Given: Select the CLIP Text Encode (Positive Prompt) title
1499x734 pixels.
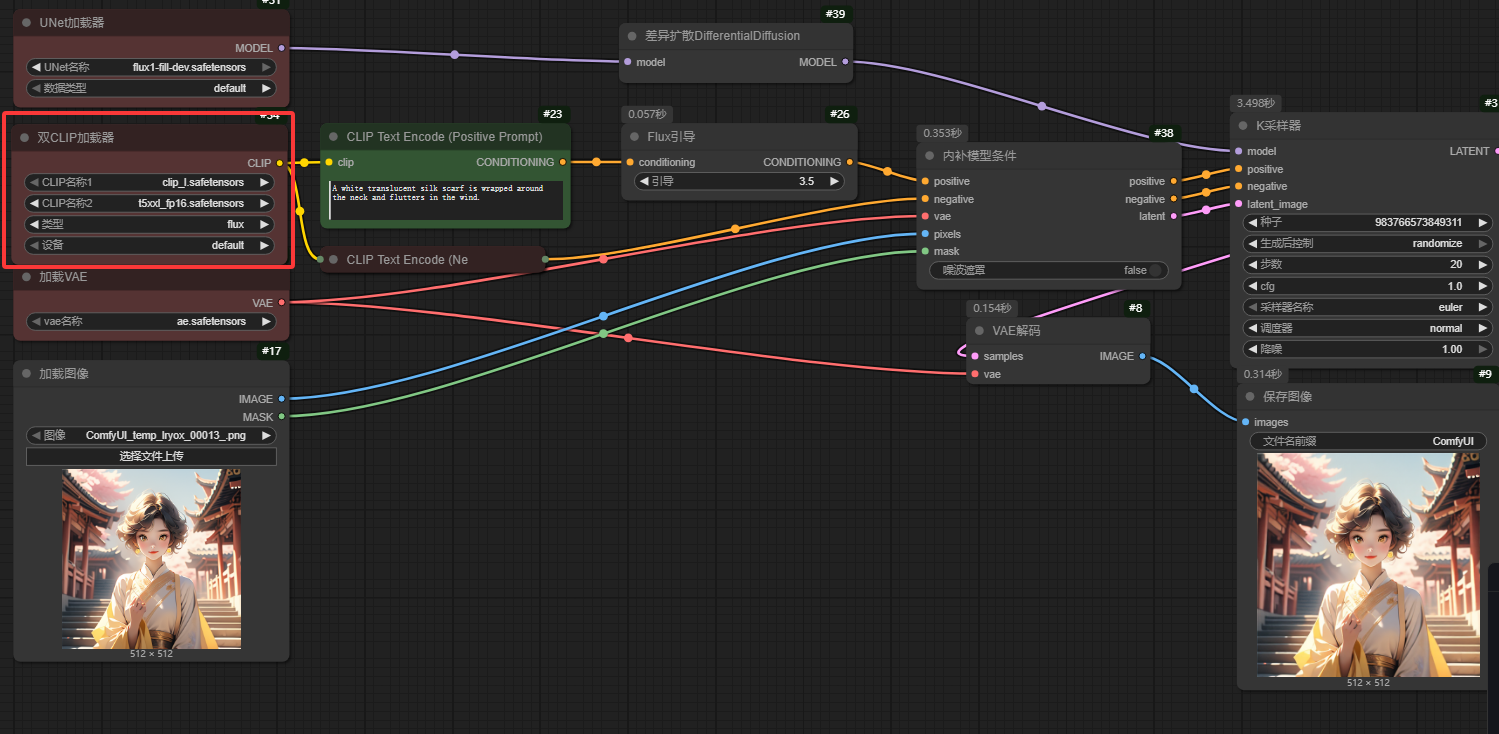Looking at the screenshot, I should point(444,137).
